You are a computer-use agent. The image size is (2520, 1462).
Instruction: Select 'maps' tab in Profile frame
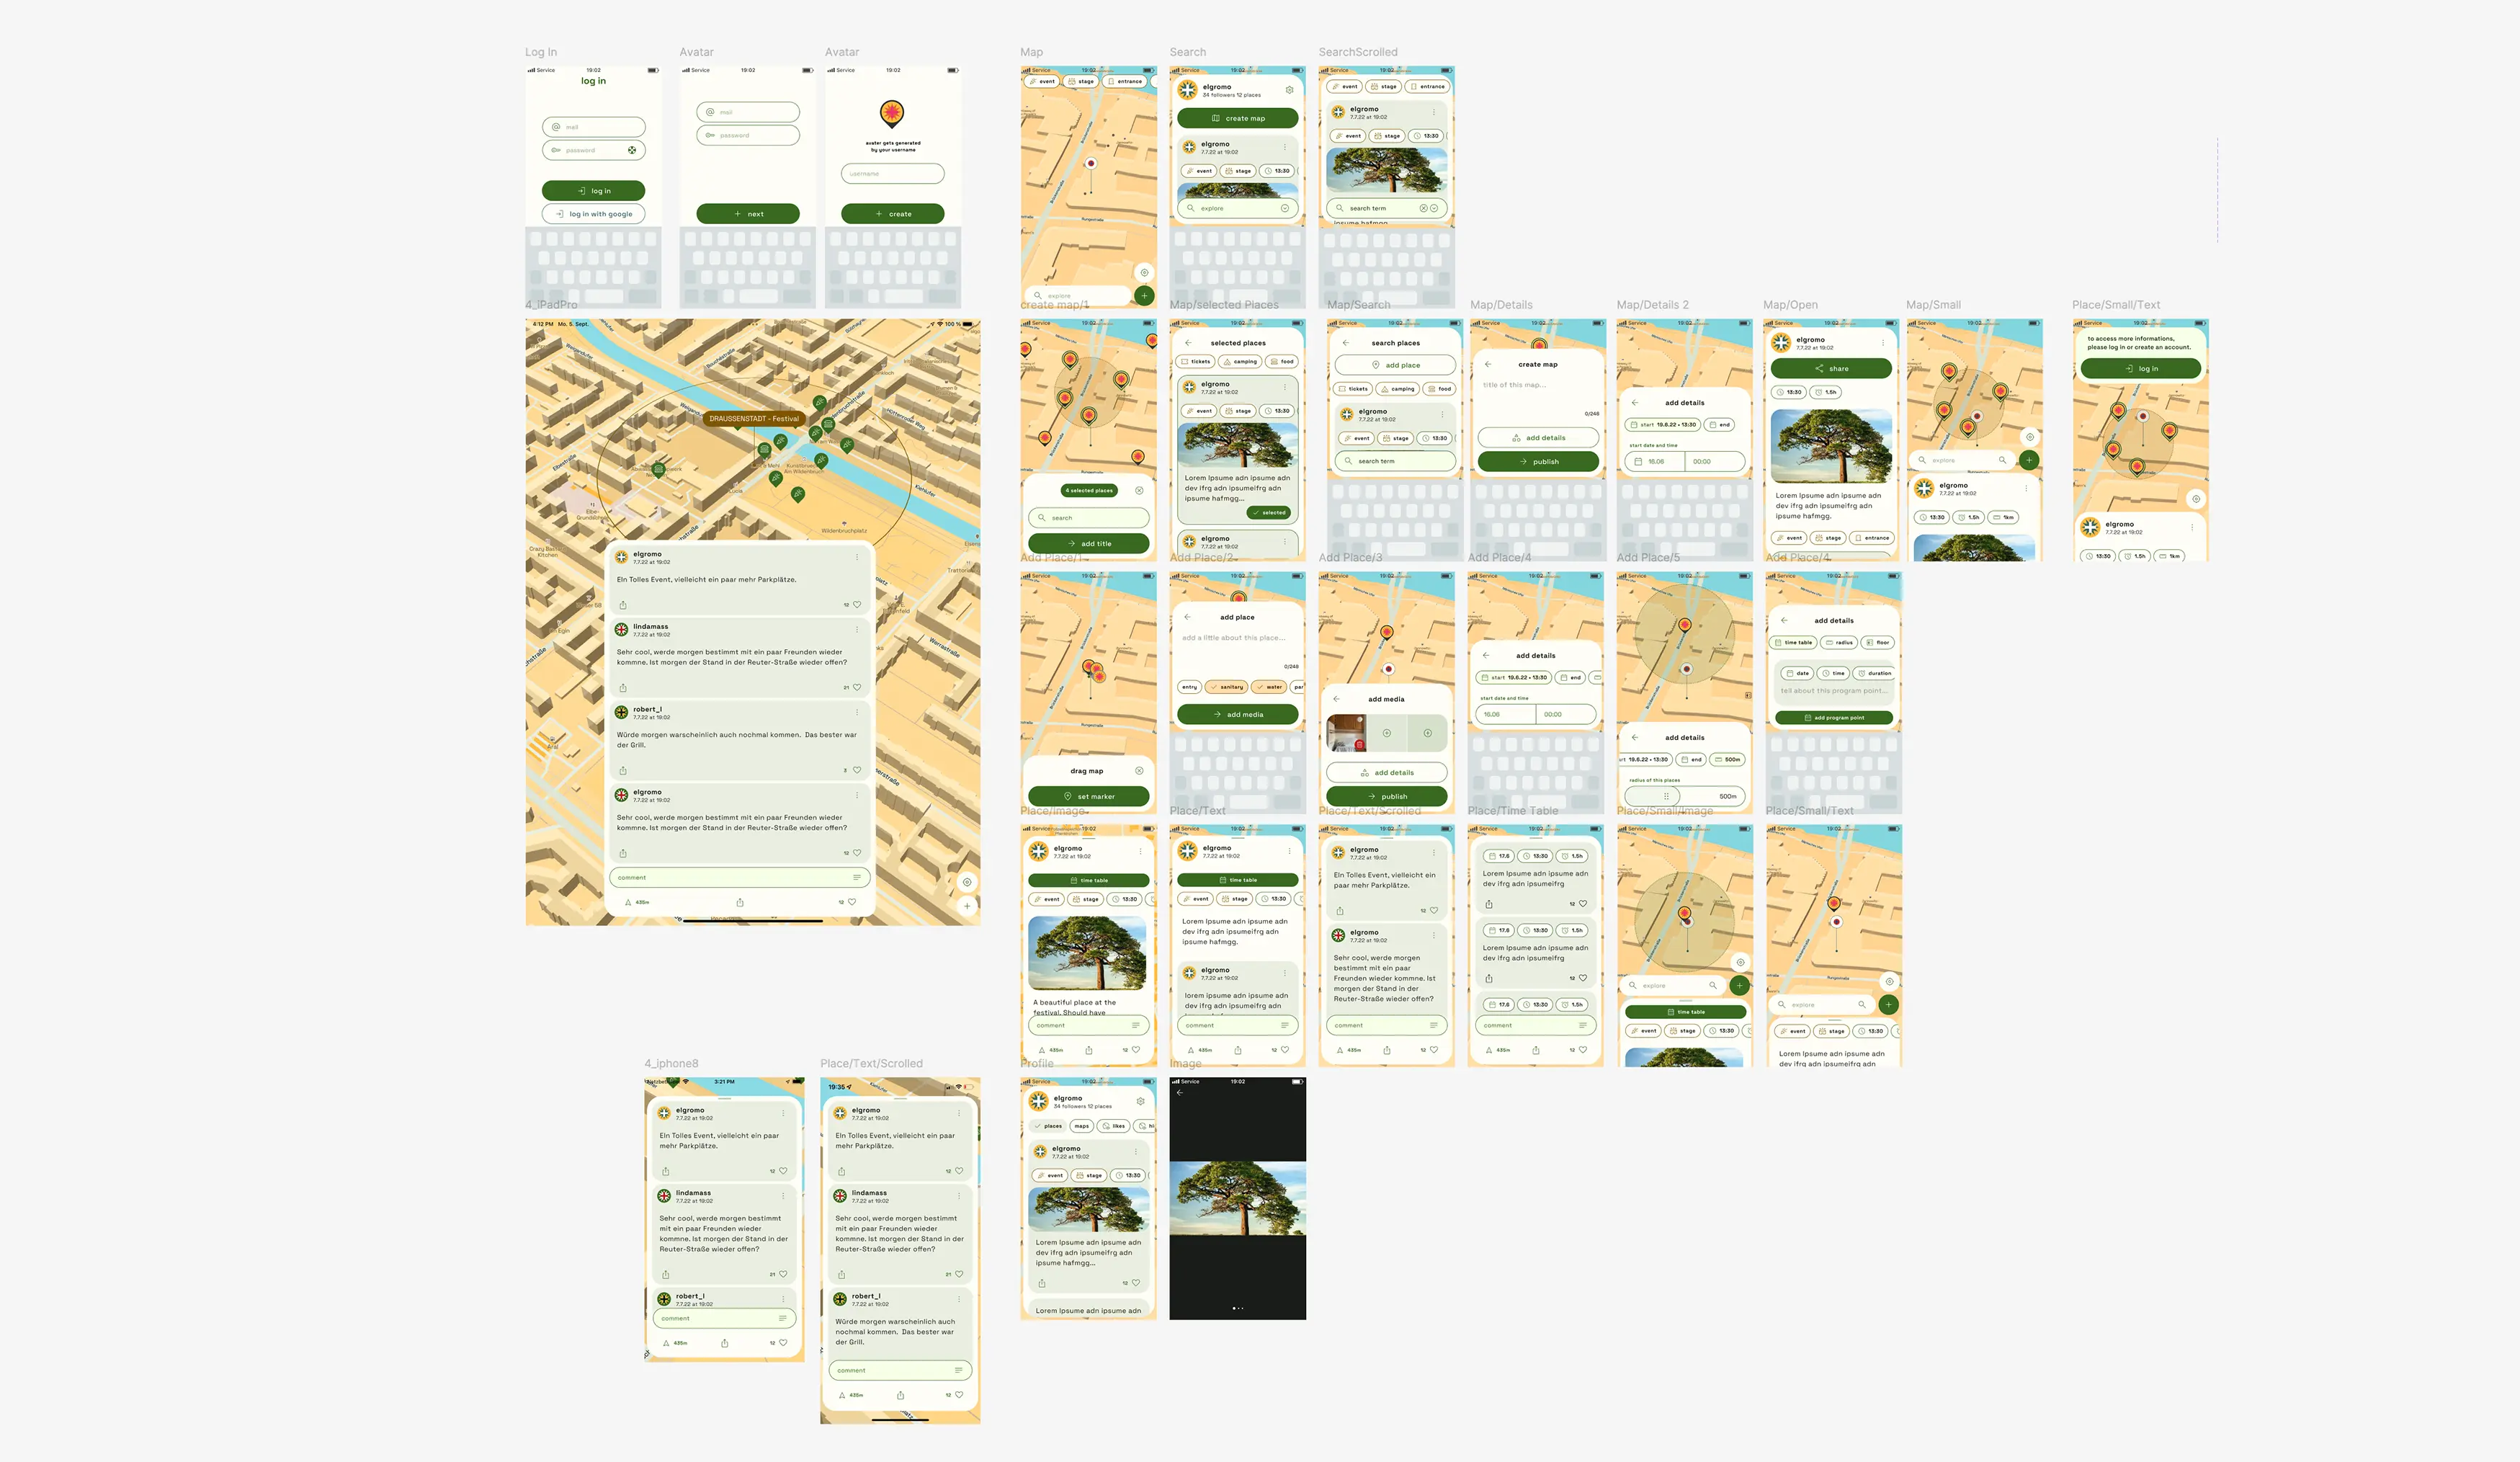[x=1081, y=1126]
